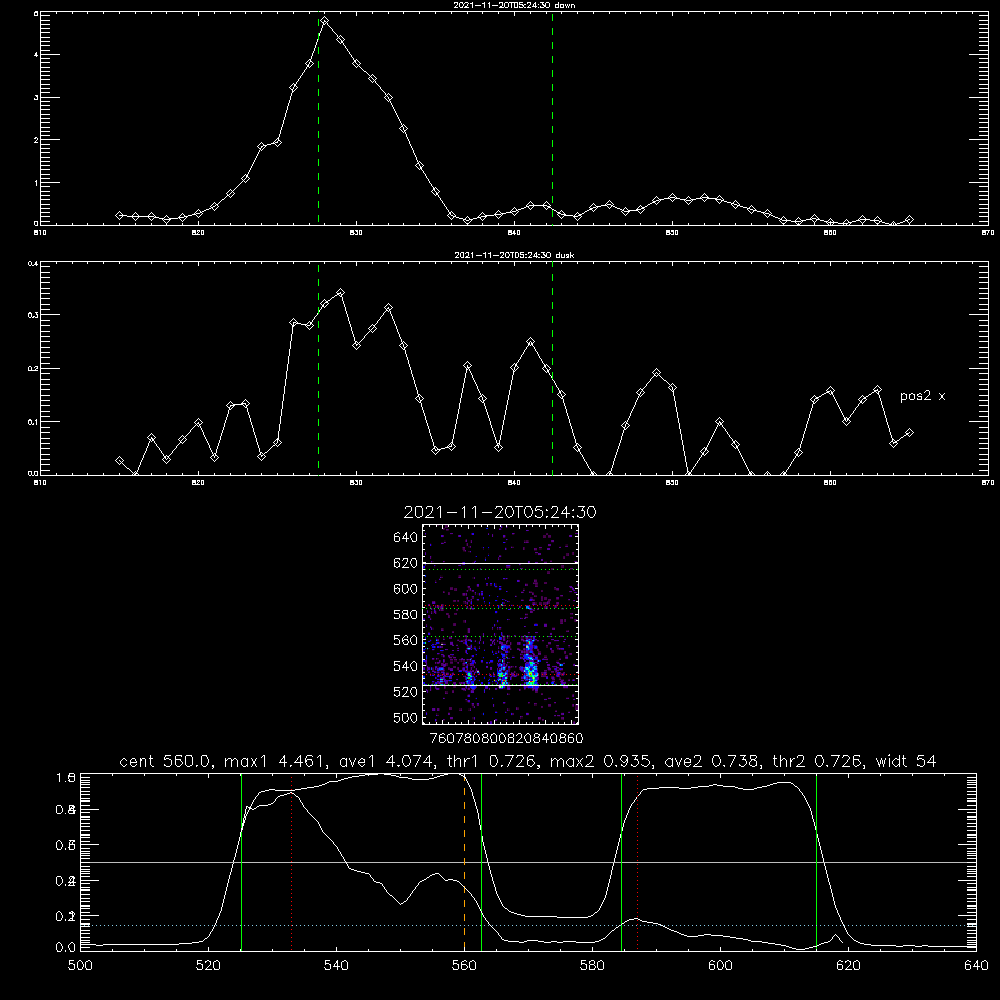Click the '0.0' y-axis label of bottom plot
1000x1000 pixels.
66,948
